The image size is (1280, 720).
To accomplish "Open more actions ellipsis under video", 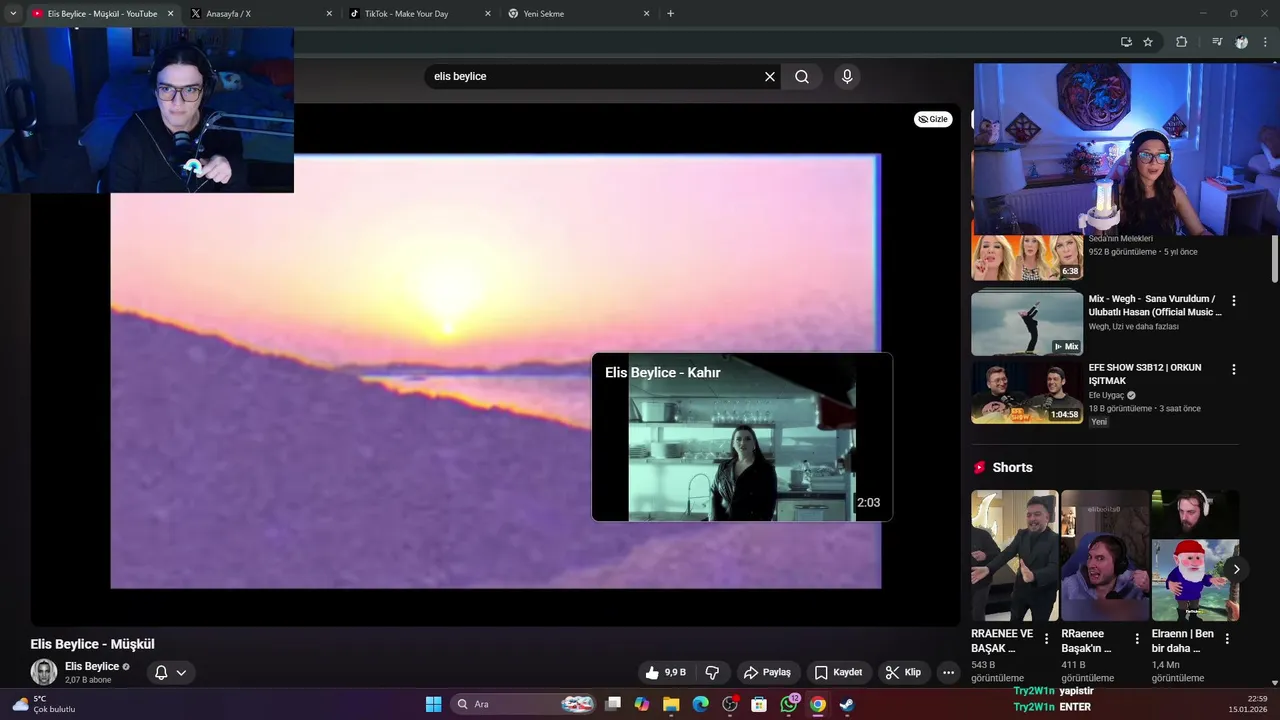I will [x=948, y=673].
